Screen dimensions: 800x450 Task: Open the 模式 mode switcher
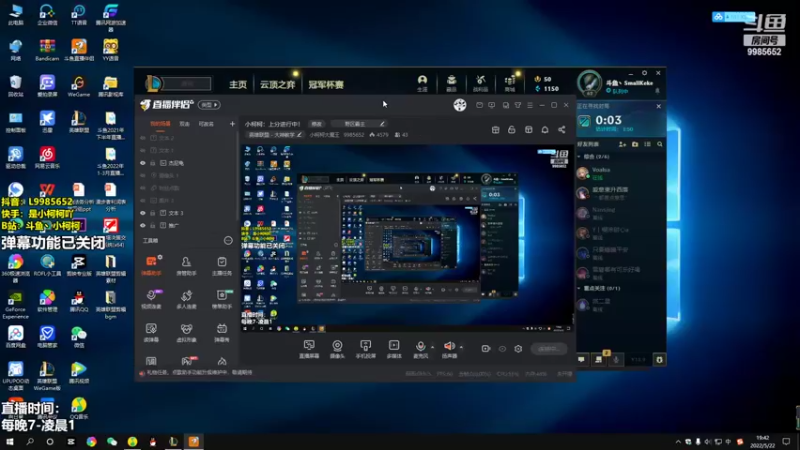click(209, 105)
